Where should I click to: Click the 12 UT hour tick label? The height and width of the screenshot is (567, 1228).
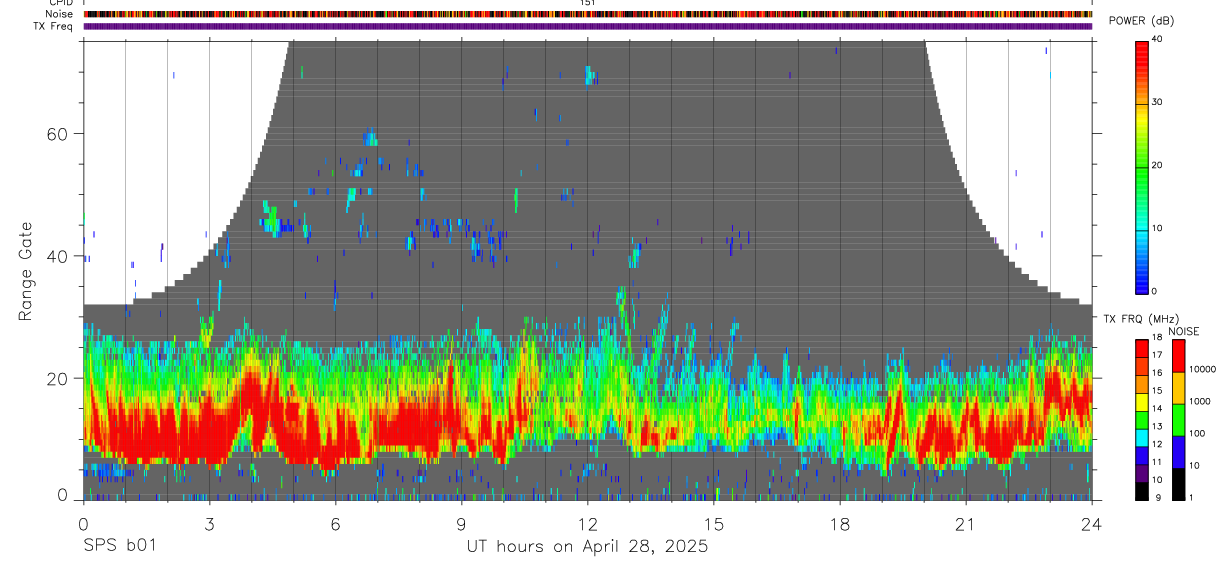click(x=588, y=524)
